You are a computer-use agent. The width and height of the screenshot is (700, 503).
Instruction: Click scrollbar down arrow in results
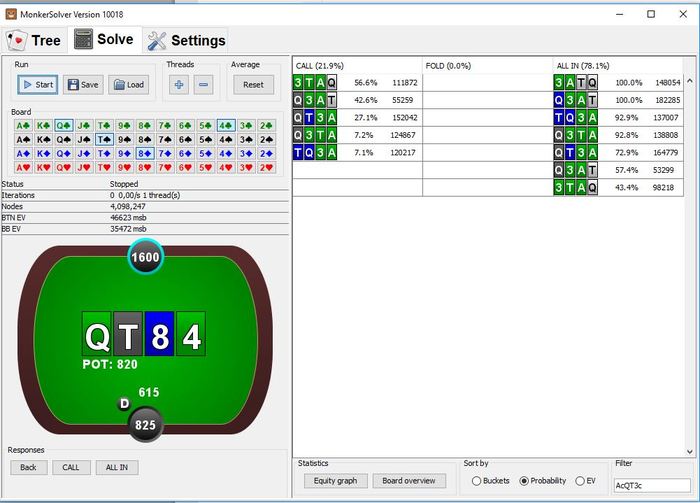tap(690, 452)
